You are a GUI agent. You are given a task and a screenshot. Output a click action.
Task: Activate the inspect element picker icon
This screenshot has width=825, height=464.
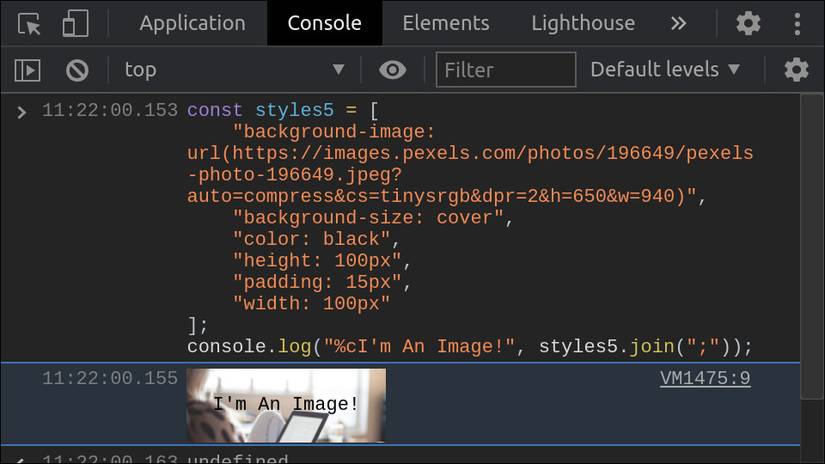(x=29, y=24)
